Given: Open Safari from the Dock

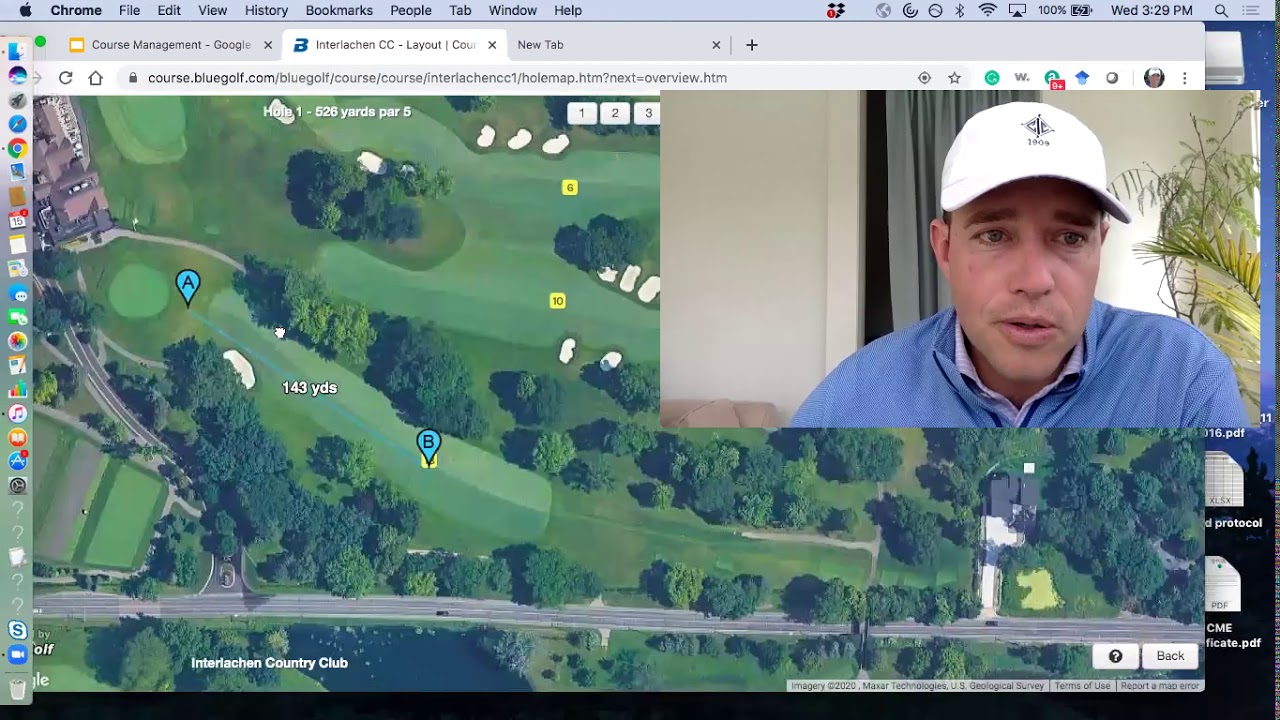Looking at the screenshot, I should click(17, 124).
